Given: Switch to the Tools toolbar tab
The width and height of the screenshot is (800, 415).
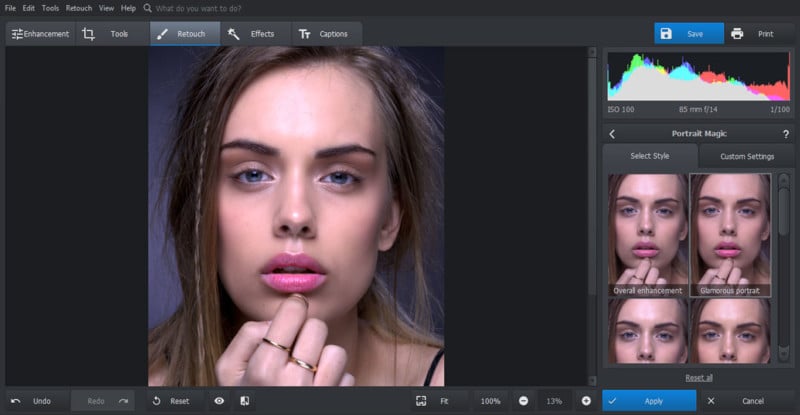Looking at the screenshot, I should 113,34.
